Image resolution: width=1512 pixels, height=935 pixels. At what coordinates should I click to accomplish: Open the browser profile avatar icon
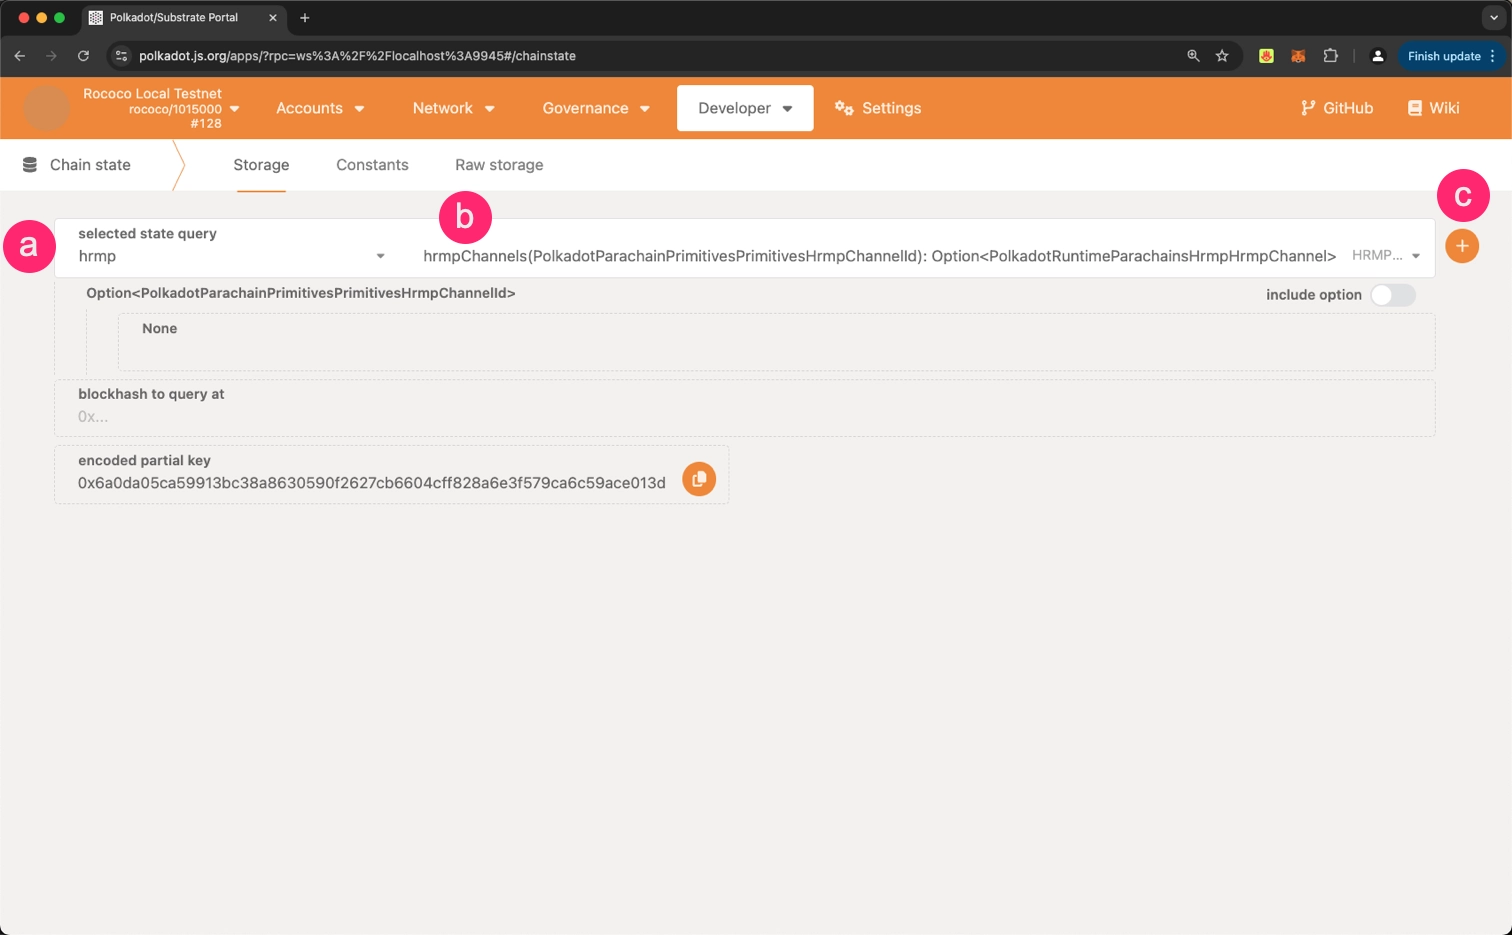pos(1377,56)
